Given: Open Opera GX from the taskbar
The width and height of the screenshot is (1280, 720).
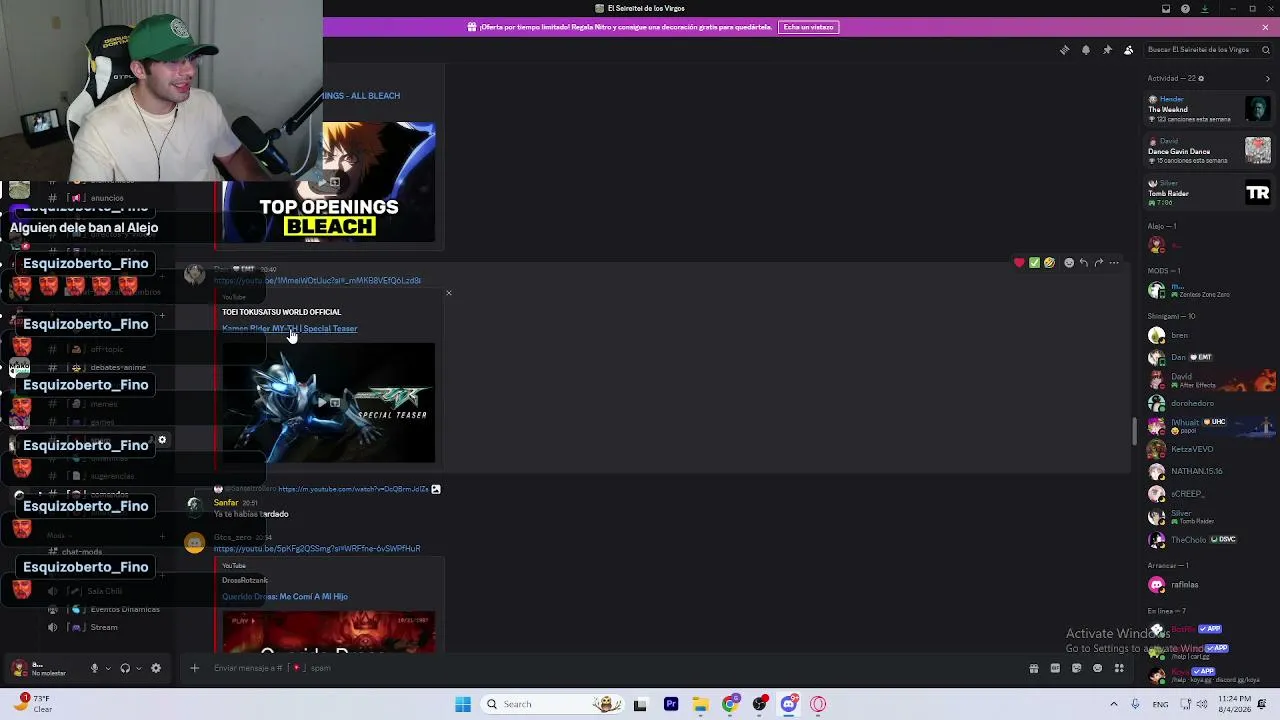Looking at the screenshot, I should pyautogui.click(x=818, y=704).
